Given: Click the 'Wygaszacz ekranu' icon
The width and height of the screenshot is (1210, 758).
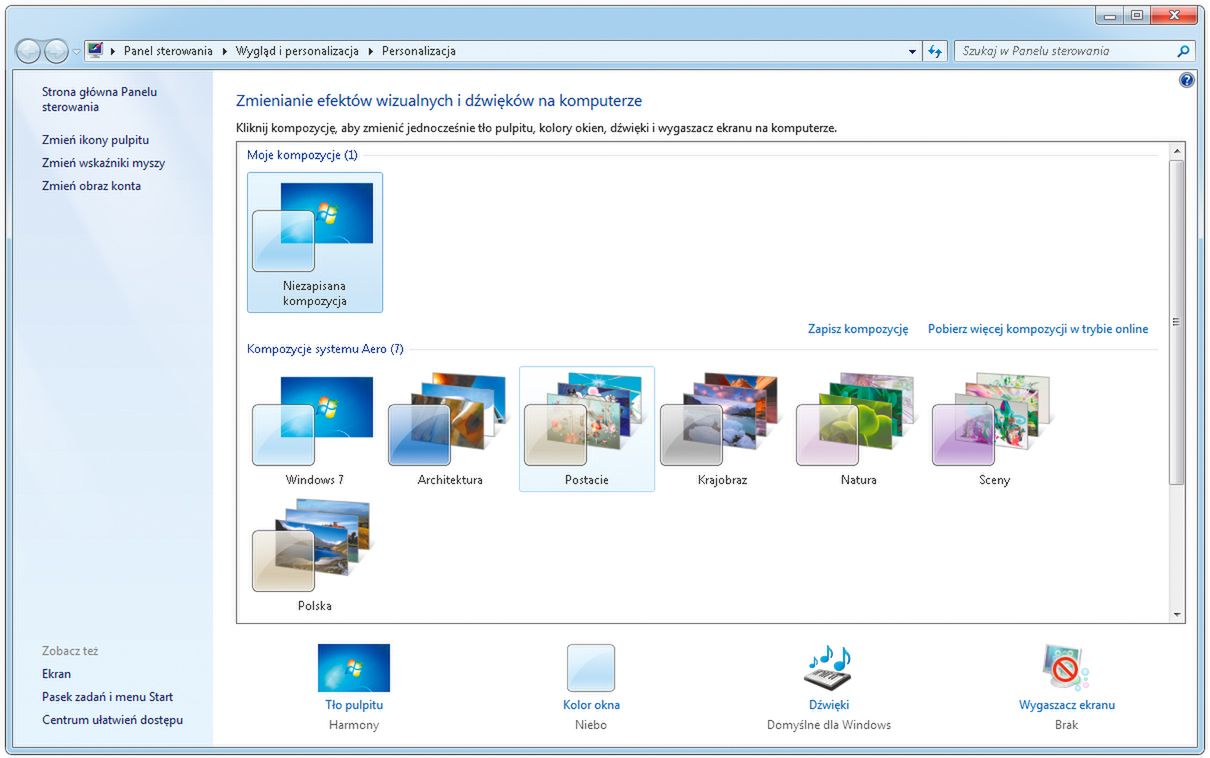Looking at the screenshot, I should pos(1065,668).
